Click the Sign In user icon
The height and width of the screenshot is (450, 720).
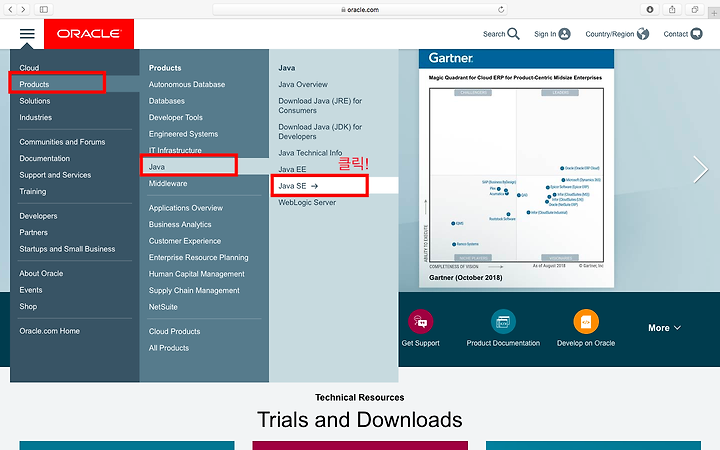[564, 34]
